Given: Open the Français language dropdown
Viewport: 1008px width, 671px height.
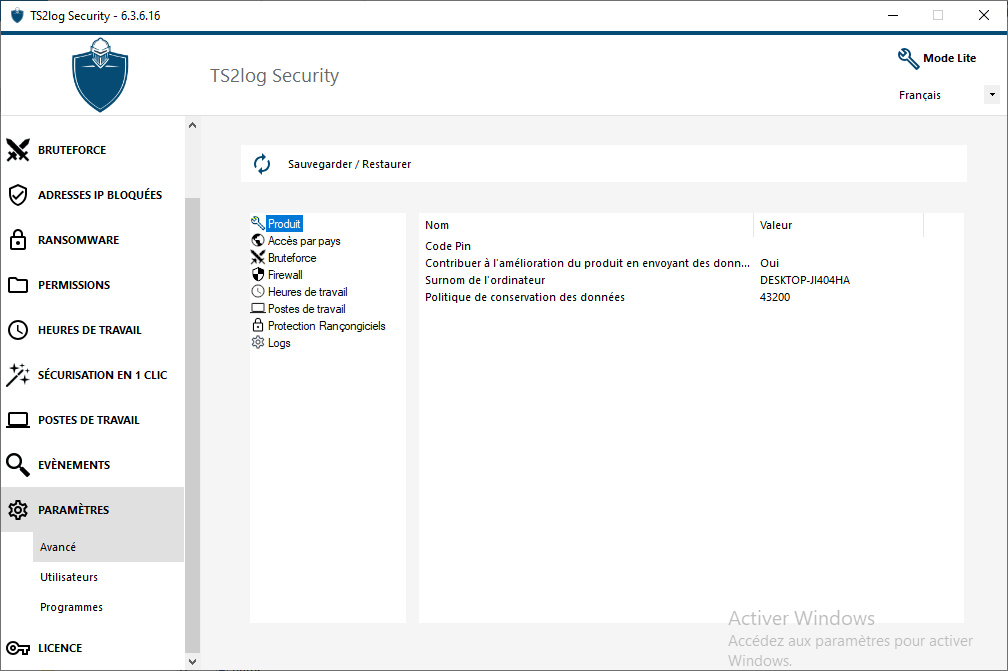Looking at the screenshot, I should (992, 94).
